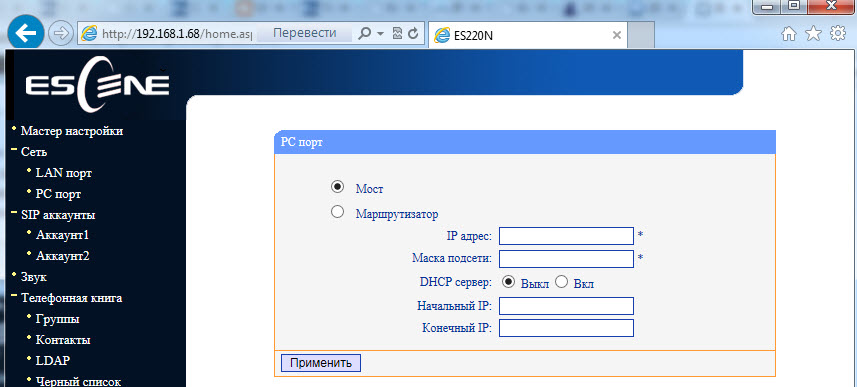
Task: Select the Маршрутизатор radio button
Action: [338, 212]
